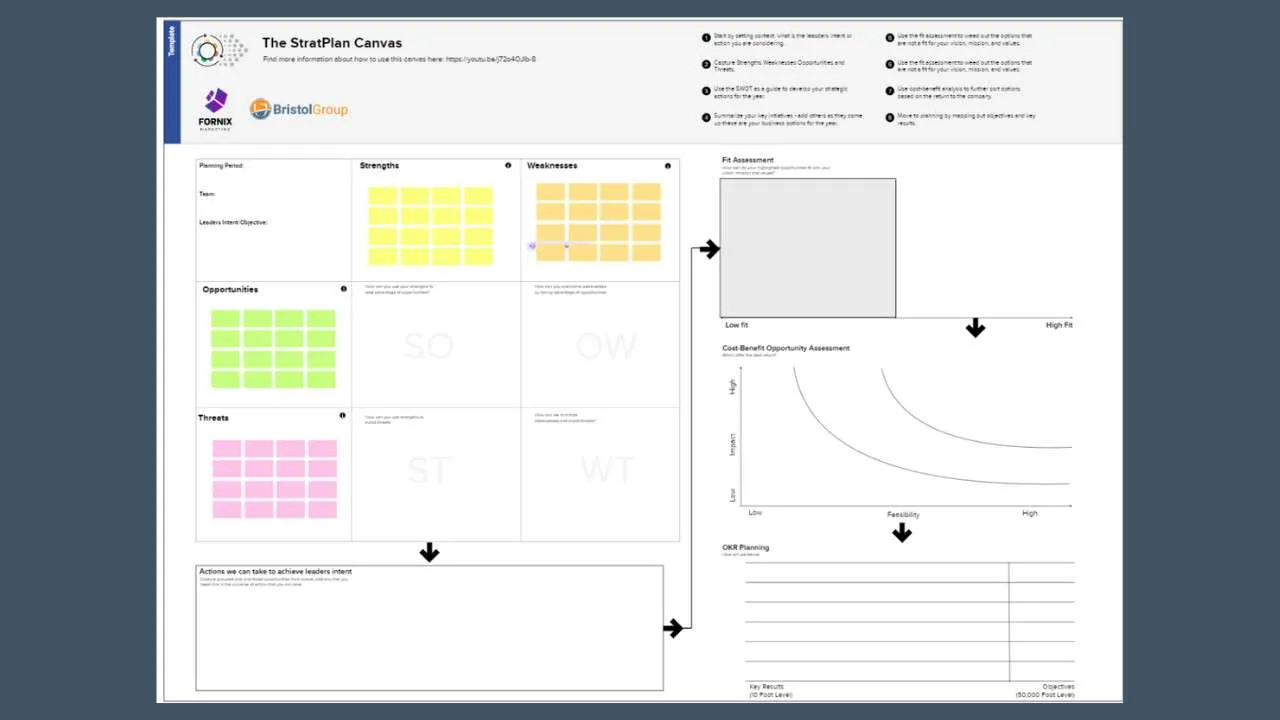Click numbered step 7 cost-benefit instruction icon
1280x720 pixels.
(889, 90)
